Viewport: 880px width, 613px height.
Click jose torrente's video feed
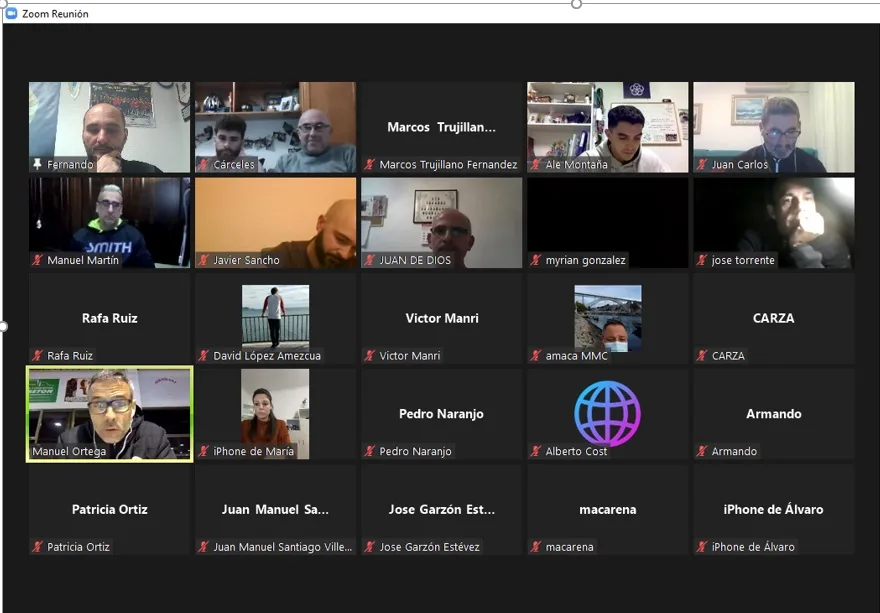pyautogui.click(x=773, y=222)
